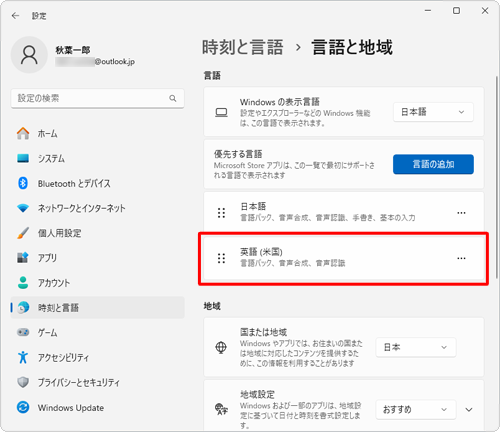500x432 pixels.
Task: Click the ホーム house icon
Action: (x=23, y=133)
